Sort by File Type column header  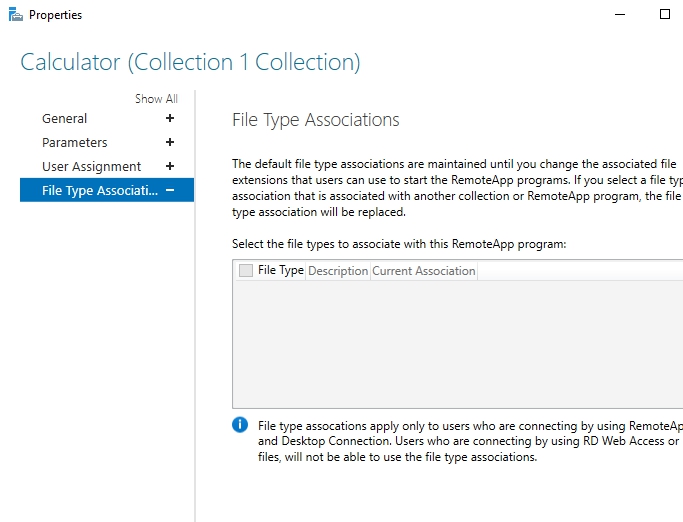280,271
